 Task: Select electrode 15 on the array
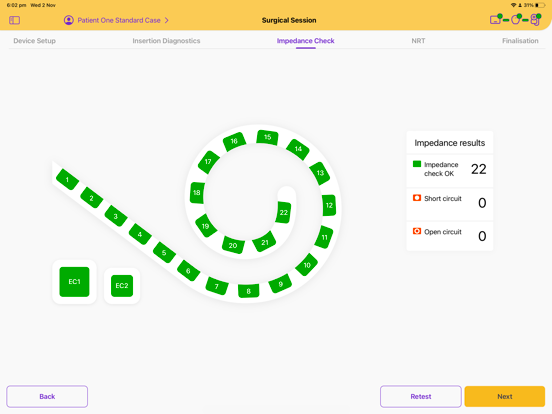pyautogui.click(x=268, y=137)
